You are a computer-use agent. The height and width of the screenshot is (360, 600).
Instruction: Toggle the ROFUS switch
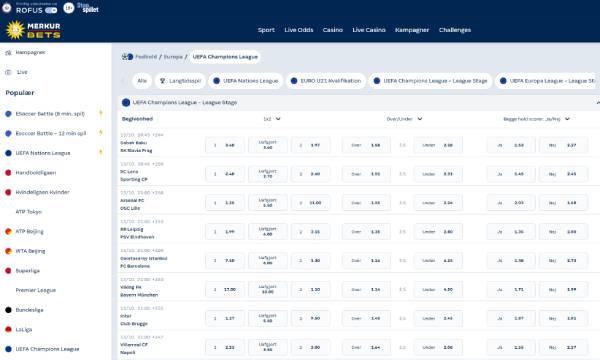pos(51,10)
